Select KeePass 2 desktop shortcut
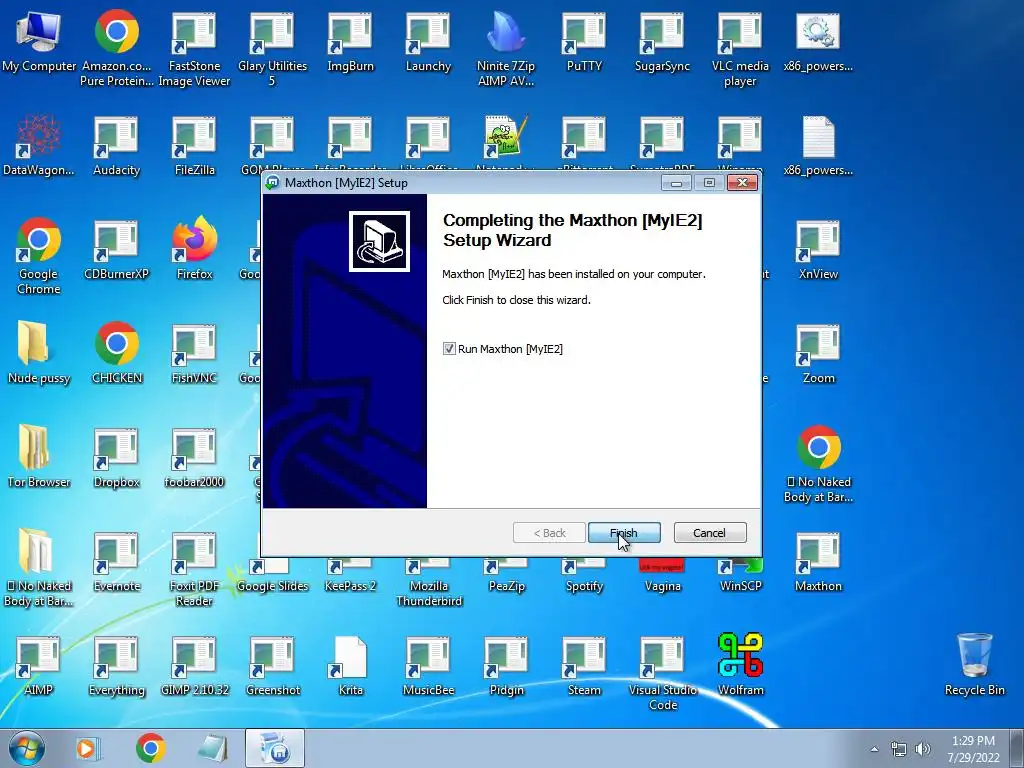 [x=350, y=575]
